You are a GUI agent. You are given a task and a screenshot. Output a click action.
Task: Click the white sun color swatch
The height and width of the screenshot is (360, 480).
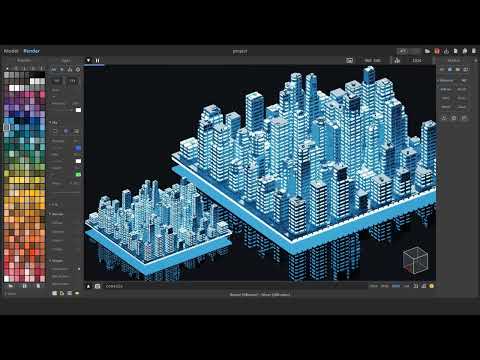click(78, 110)
